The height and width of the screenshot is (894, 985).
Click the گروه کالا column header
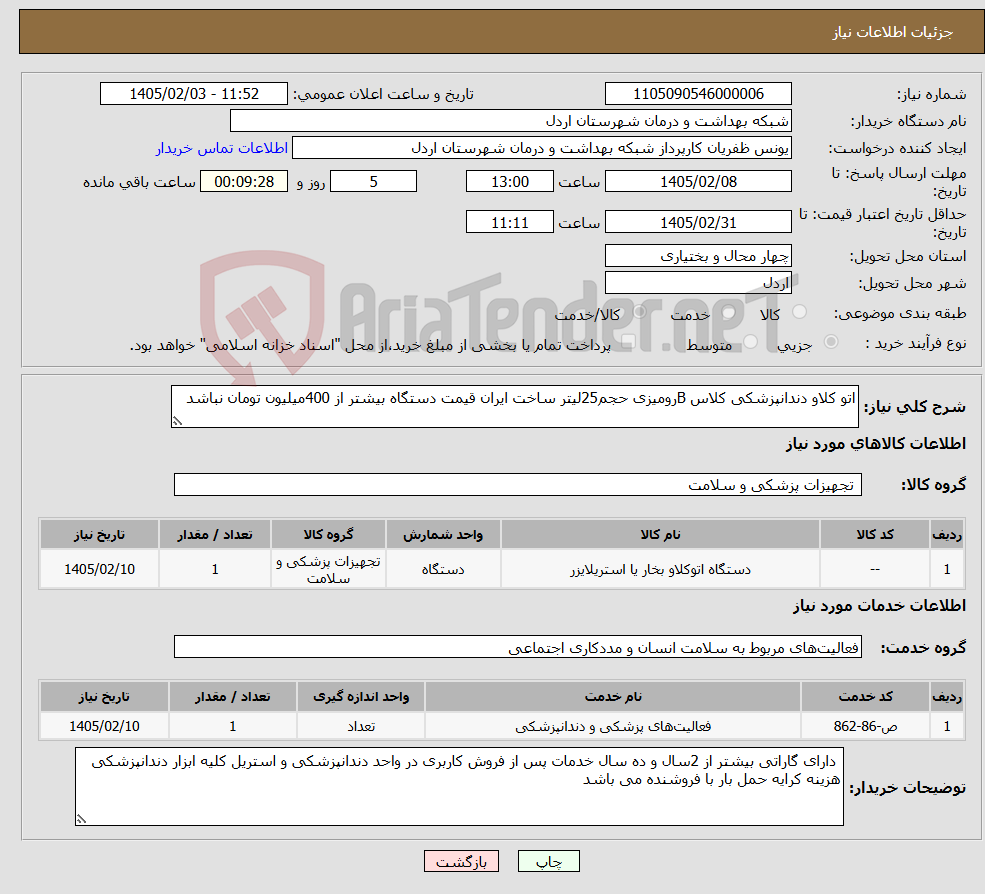tap(328, 534)
